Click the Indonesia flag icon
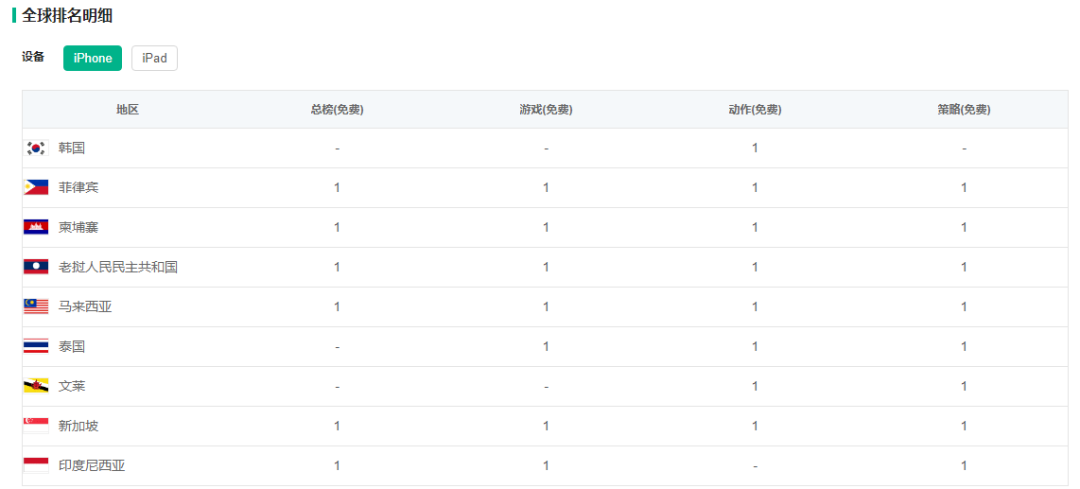1080x489 pixels. pos(36,465)
